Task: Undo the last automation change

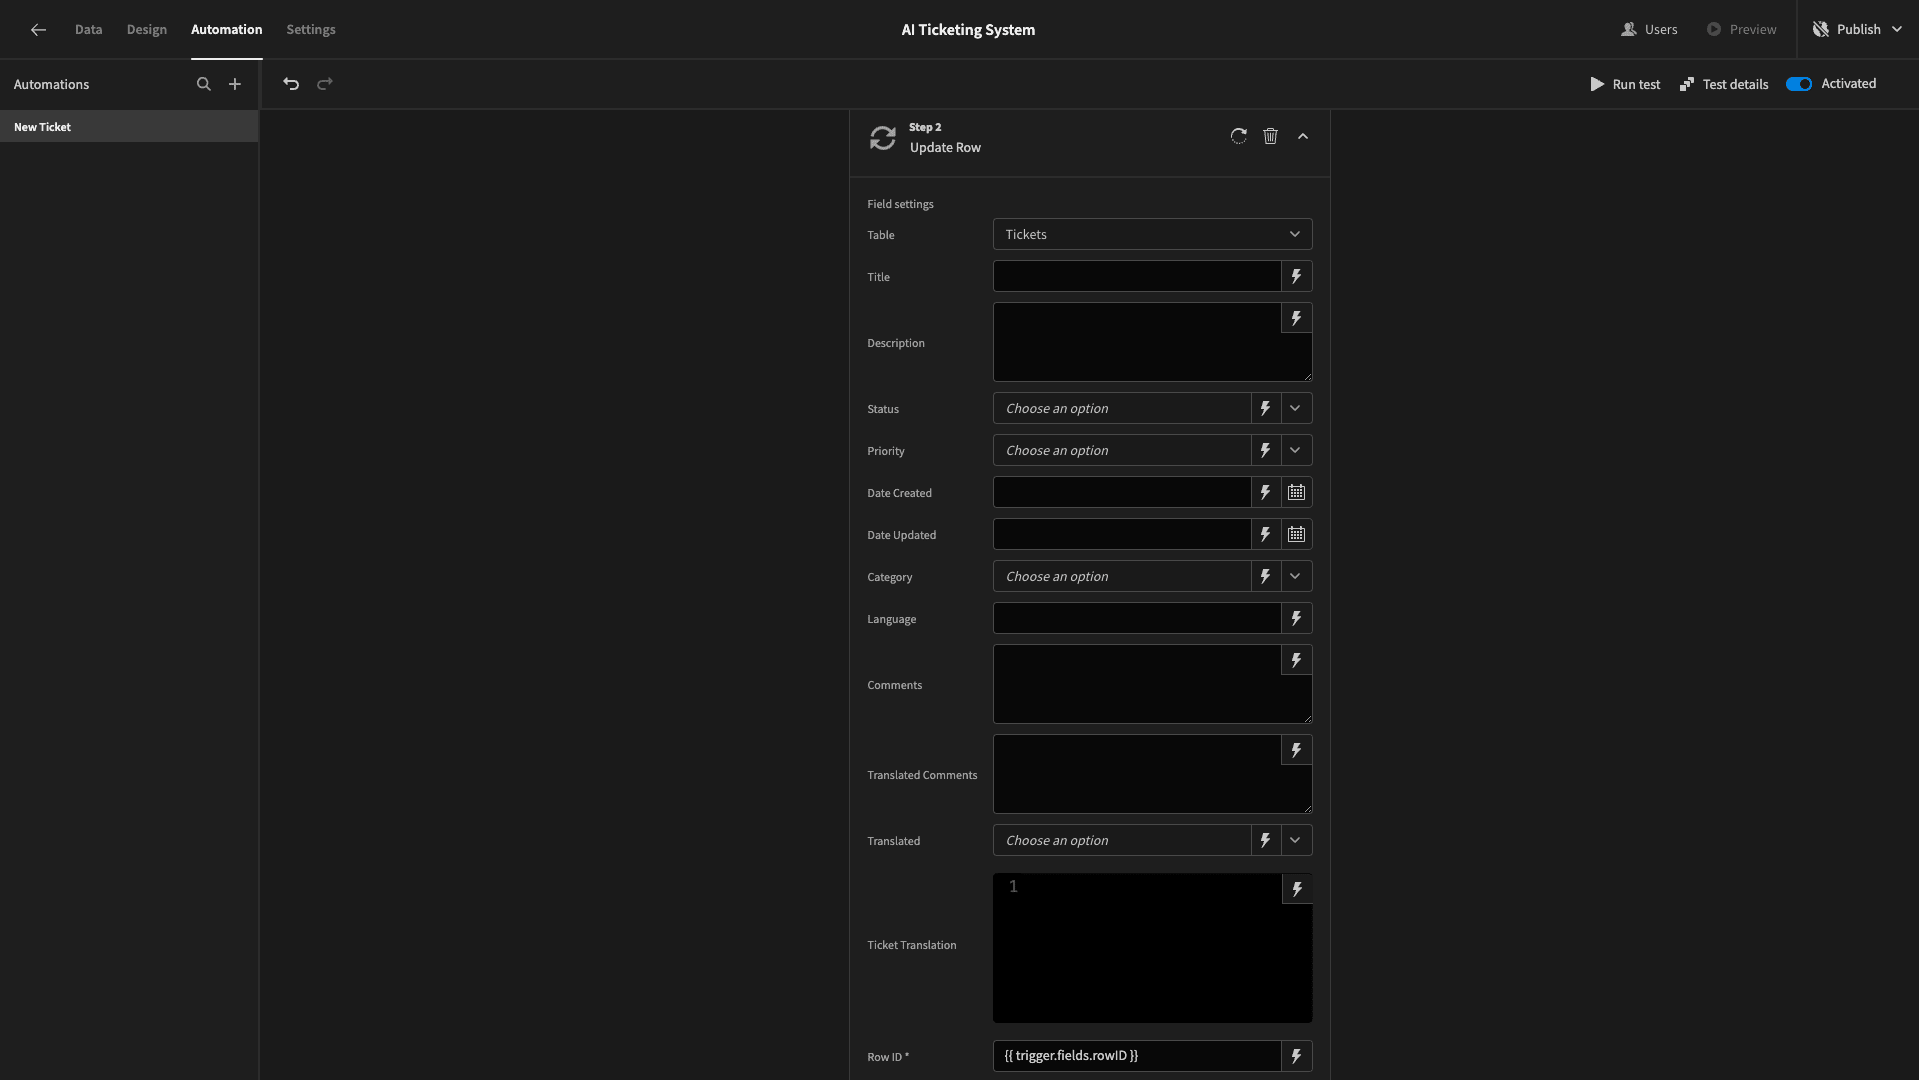Action: 291,84
